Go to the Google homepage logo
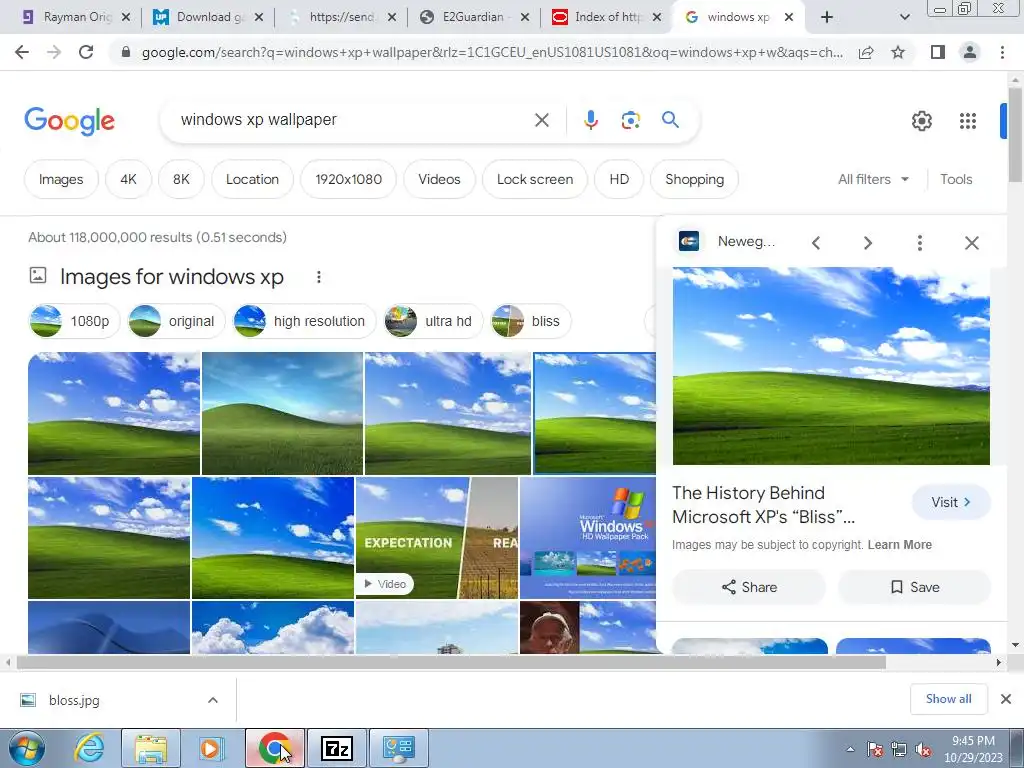This screenshot has width=1024, height=768. coord(69,121)
